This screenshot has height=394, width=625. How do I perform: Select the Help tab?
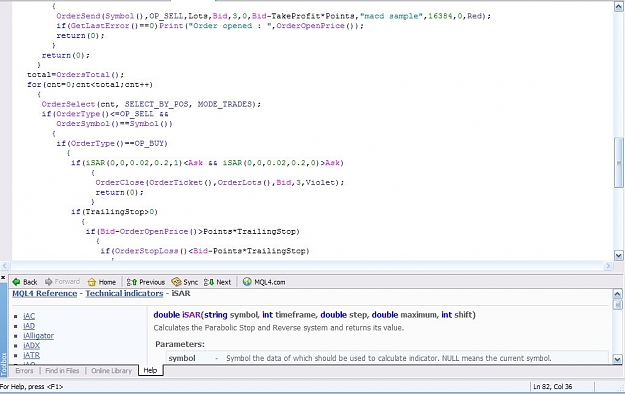click(x=150, y=370)
